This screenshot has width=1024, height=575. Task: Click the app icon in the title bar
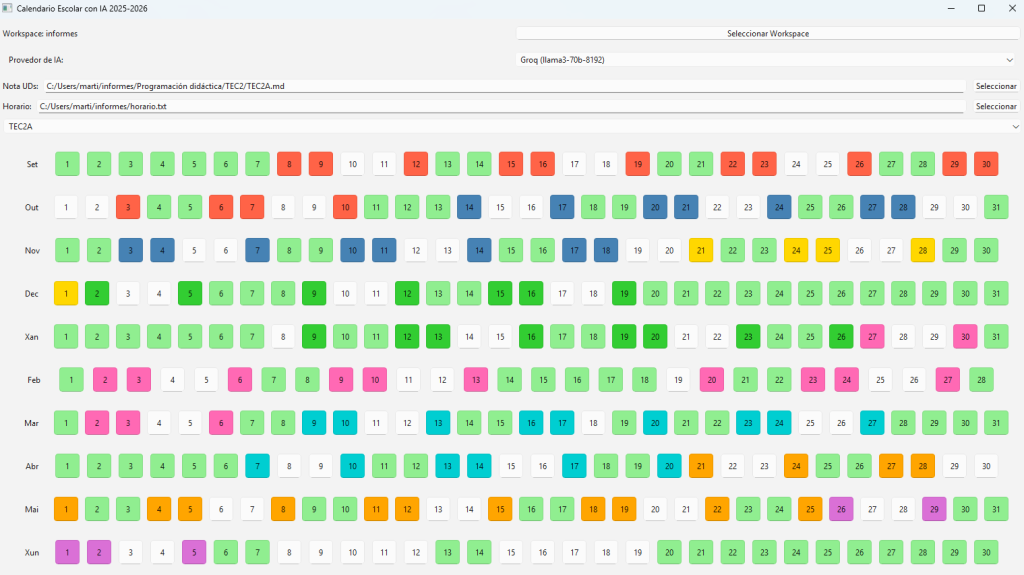[x=8, y=8]
